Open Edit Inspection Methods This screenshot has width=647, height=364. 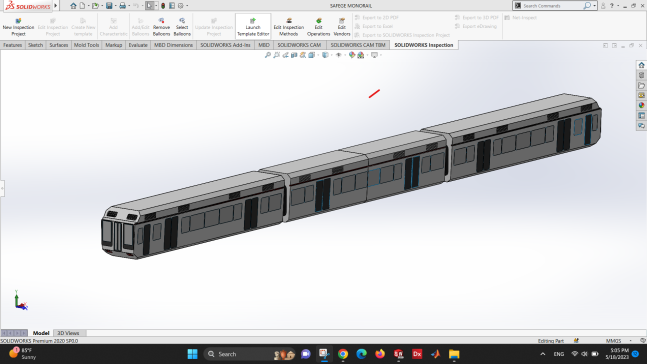pos(288,27)
